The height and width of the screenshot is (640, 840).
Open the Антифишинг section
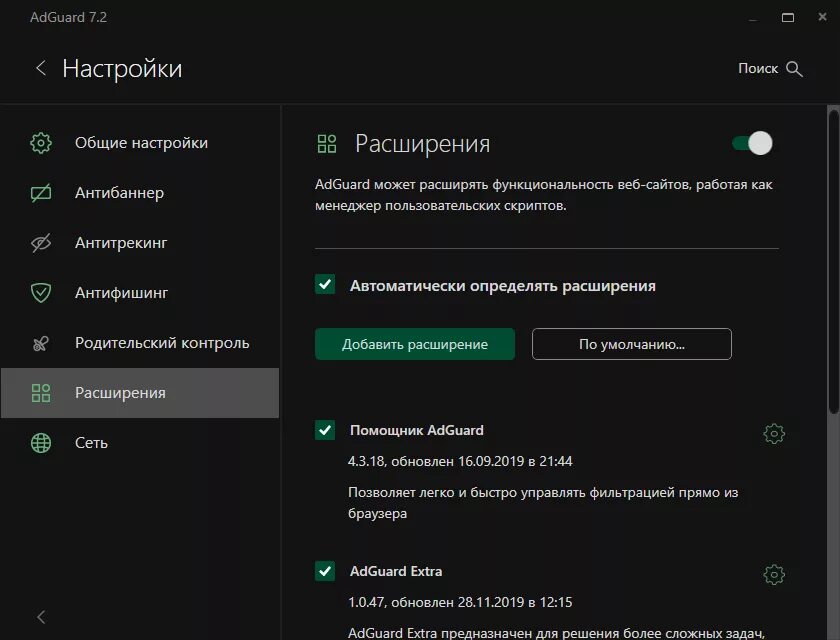(140, 293)
